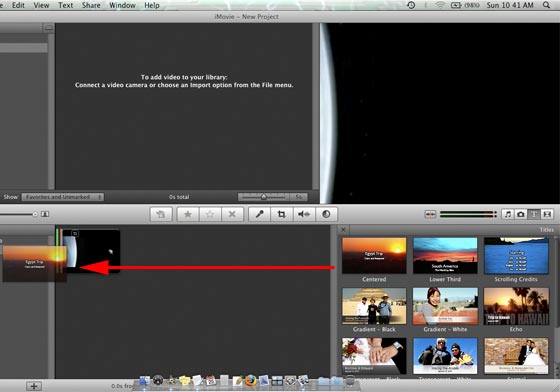Open the Text menu
The image size is (560, 392).
click(66, 5)
